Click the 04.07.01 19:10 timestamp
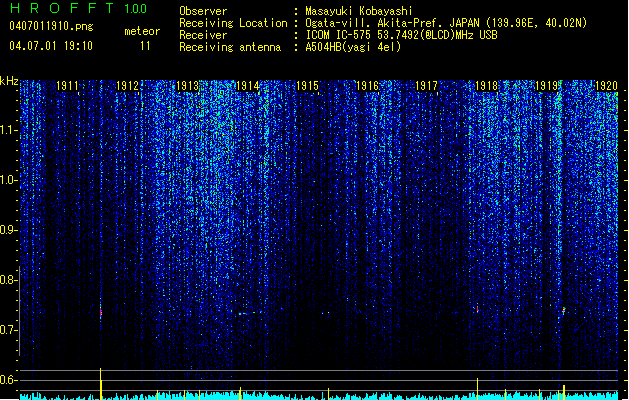Viewport: 629px width, 400px height. pyautogui.click(x=51, y=46)
